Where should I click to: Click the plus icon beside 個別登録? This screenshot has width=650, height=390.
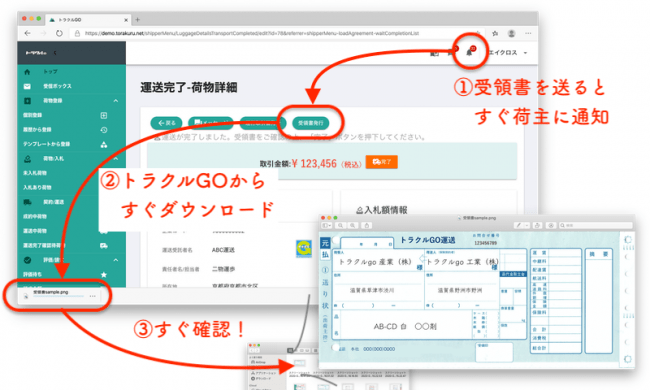(x=104, y=115)
